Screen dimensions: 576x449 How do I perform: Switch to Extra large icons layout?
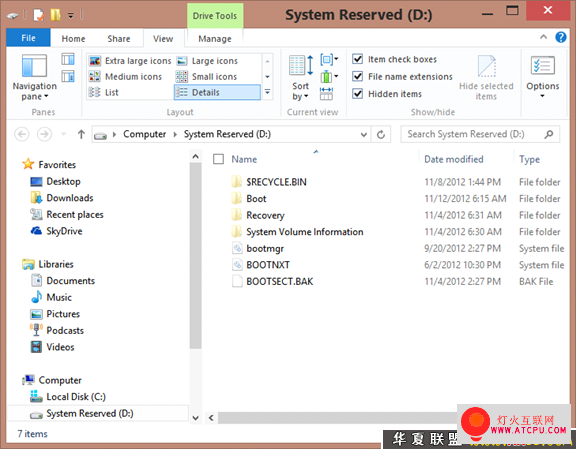[130, 61]
